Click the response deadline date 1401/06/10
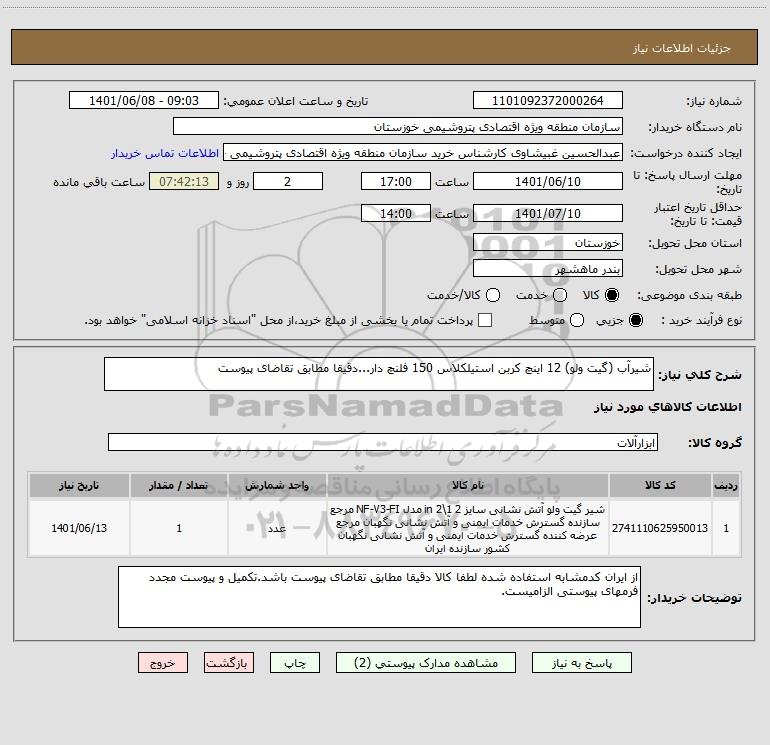This screenshot has width=770, height=745. click(x=548, y=181)
